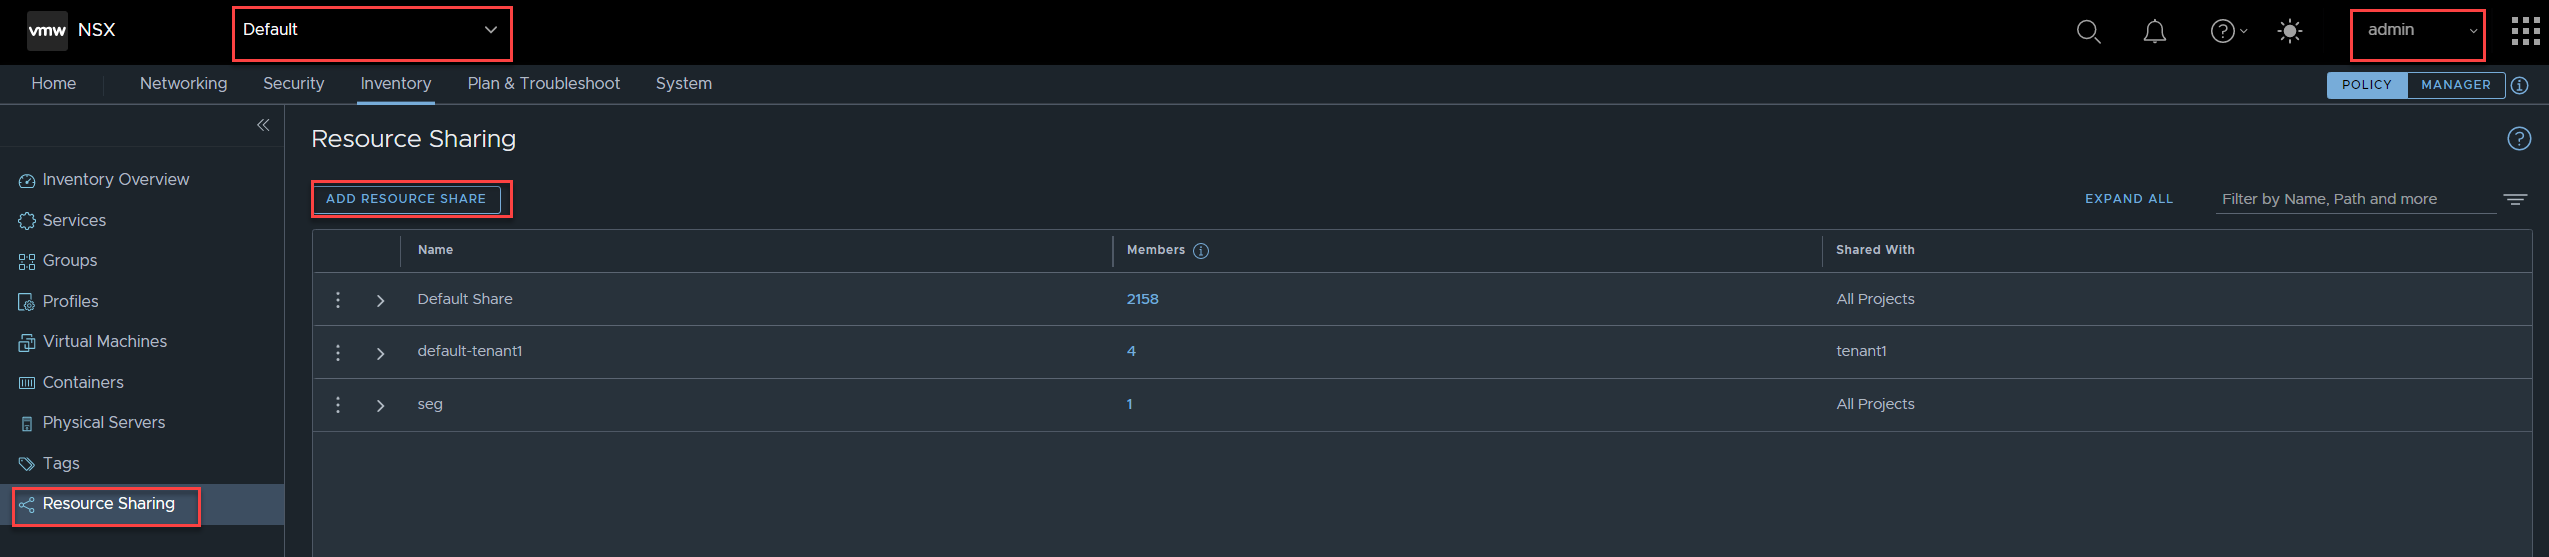Click Expand All link
2549x557 pixels.
tap(2129, 199)
